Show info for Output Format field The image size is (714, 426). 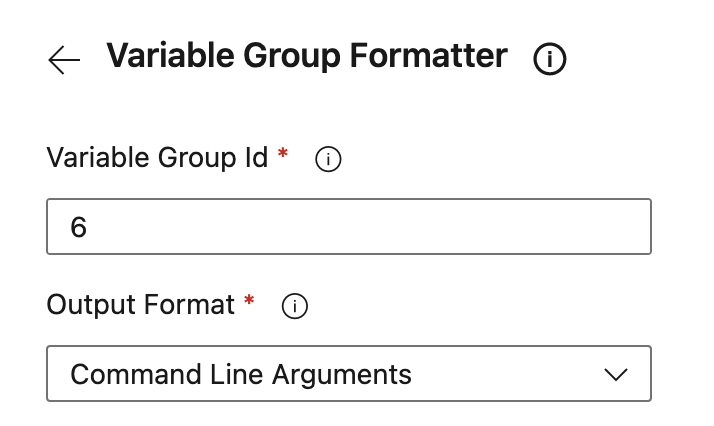click(x=294, y=307)
